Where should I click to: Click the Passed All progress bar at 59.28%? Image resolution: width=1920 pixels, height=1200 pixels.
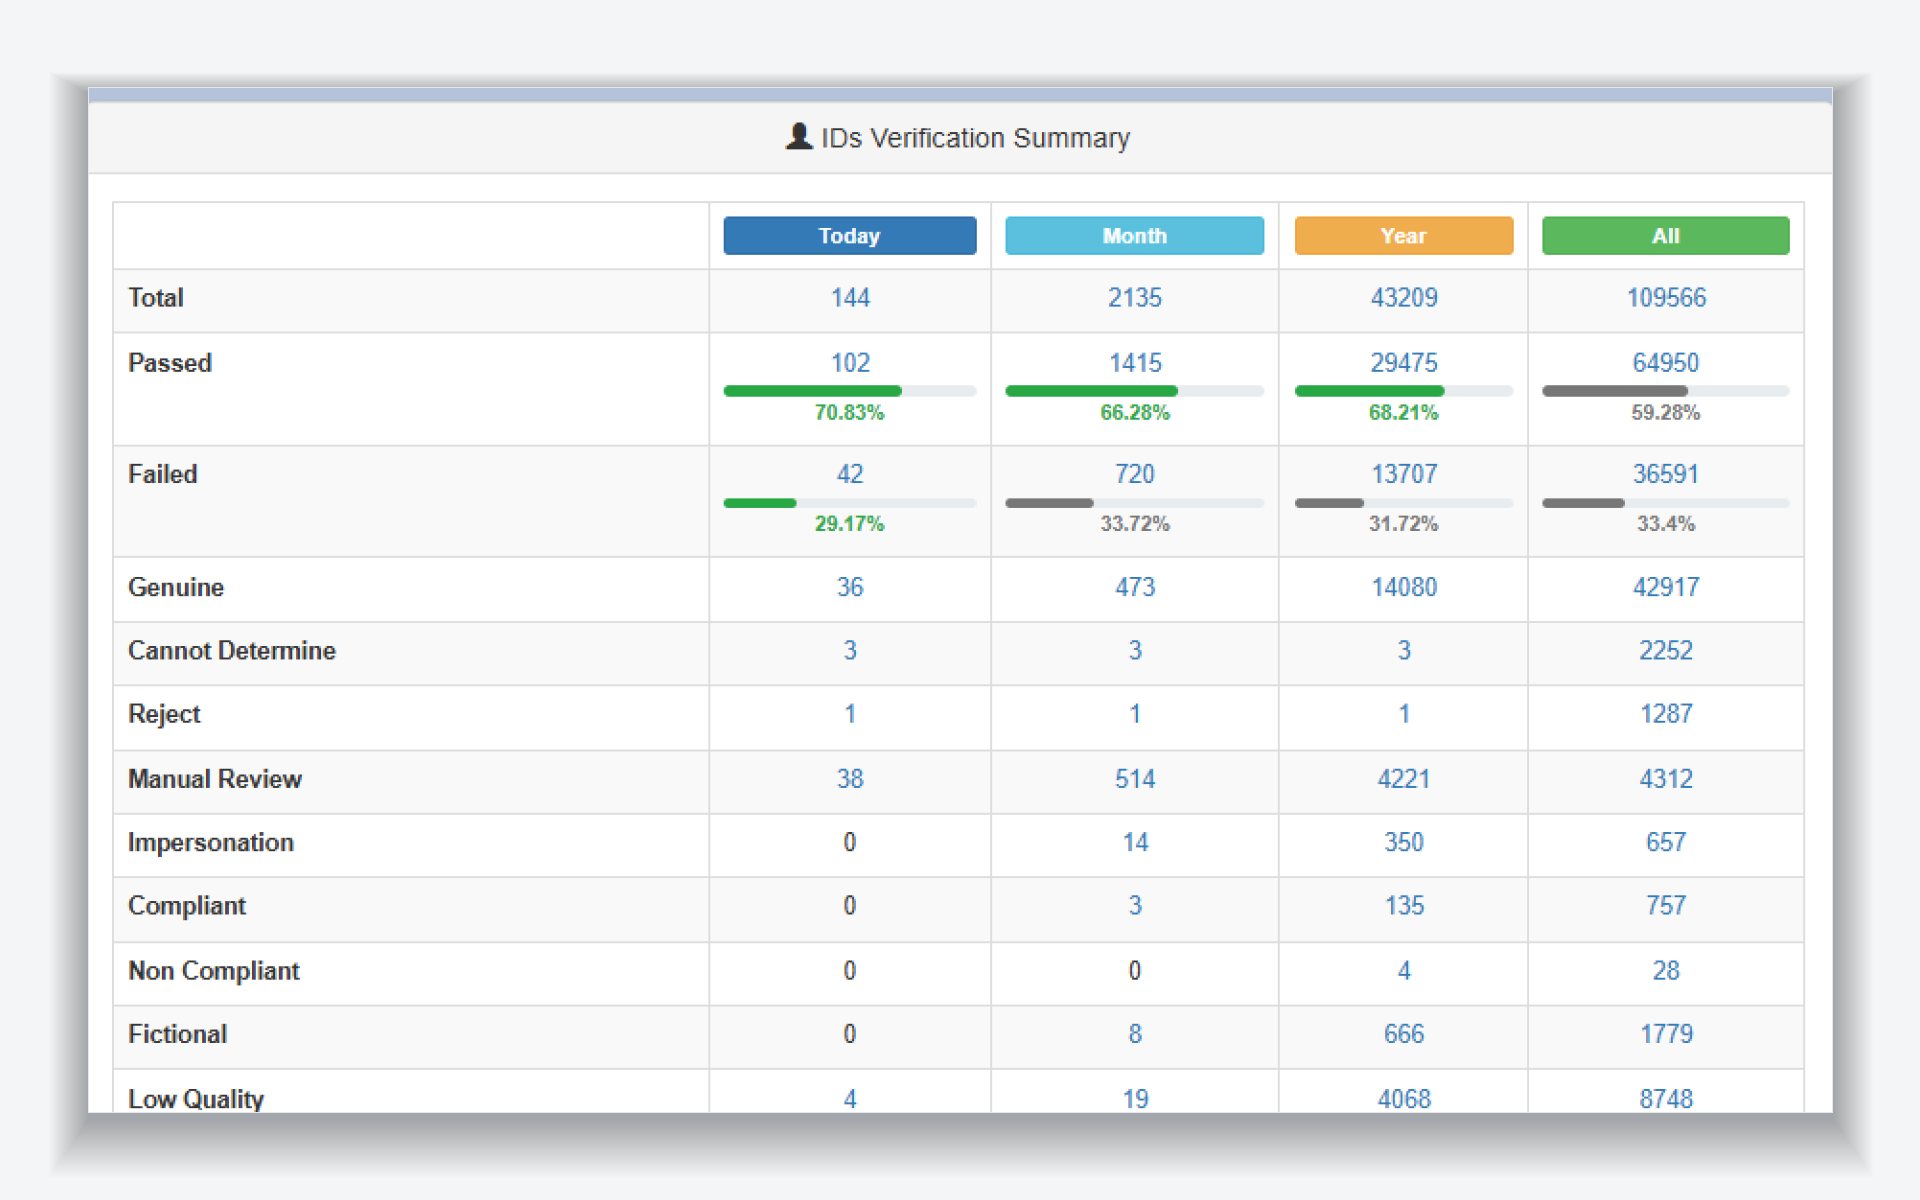click(x=1665, y=391)
